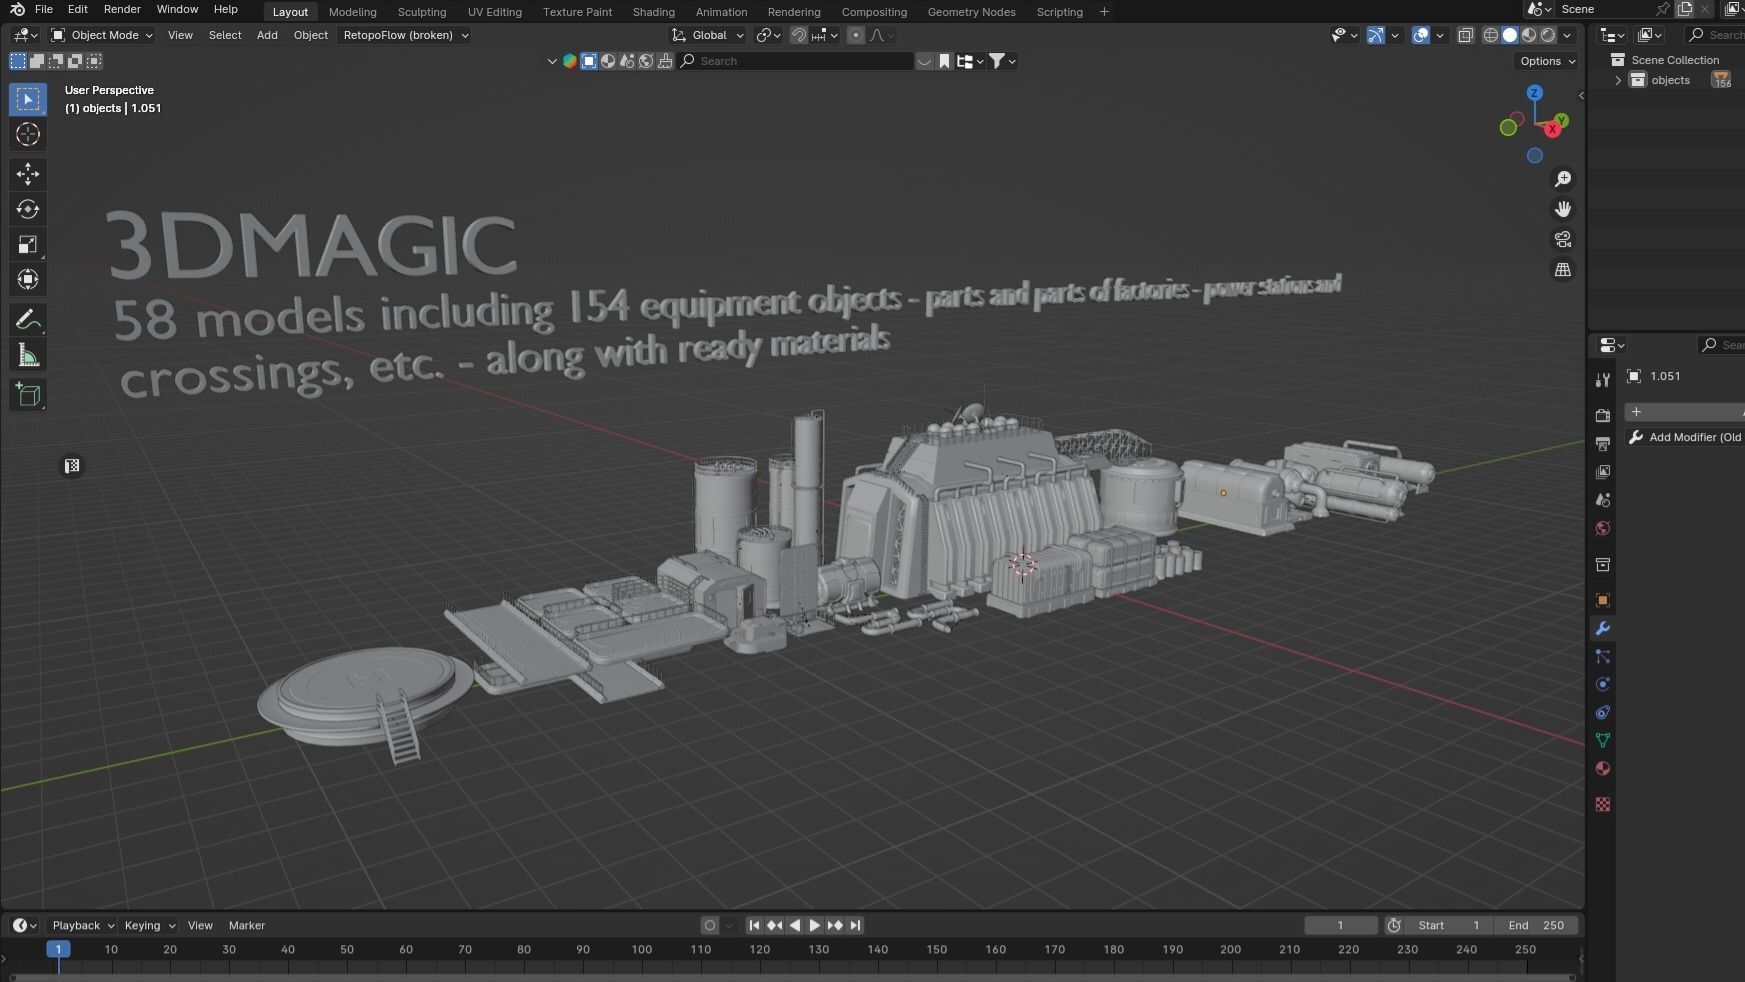The height and width of the screenshot is (982, 1745).
Task: Open the File menu
Action: tap(44, 9)
